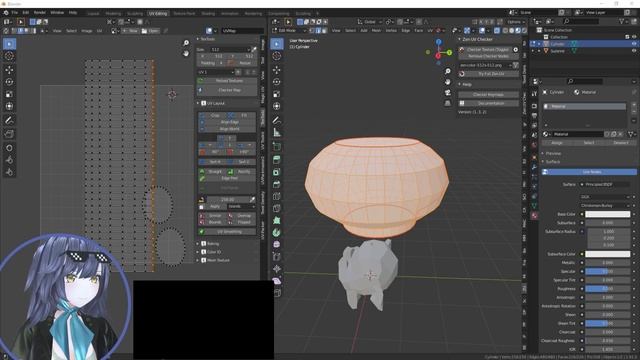
Task: Open the texture Size 512 dropdown
Action: (230, 49)
